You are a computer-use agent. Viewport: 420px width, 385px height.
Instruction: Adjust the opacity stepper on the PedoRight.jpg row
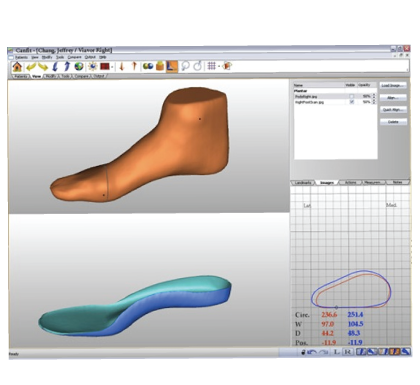coord(374,96)
